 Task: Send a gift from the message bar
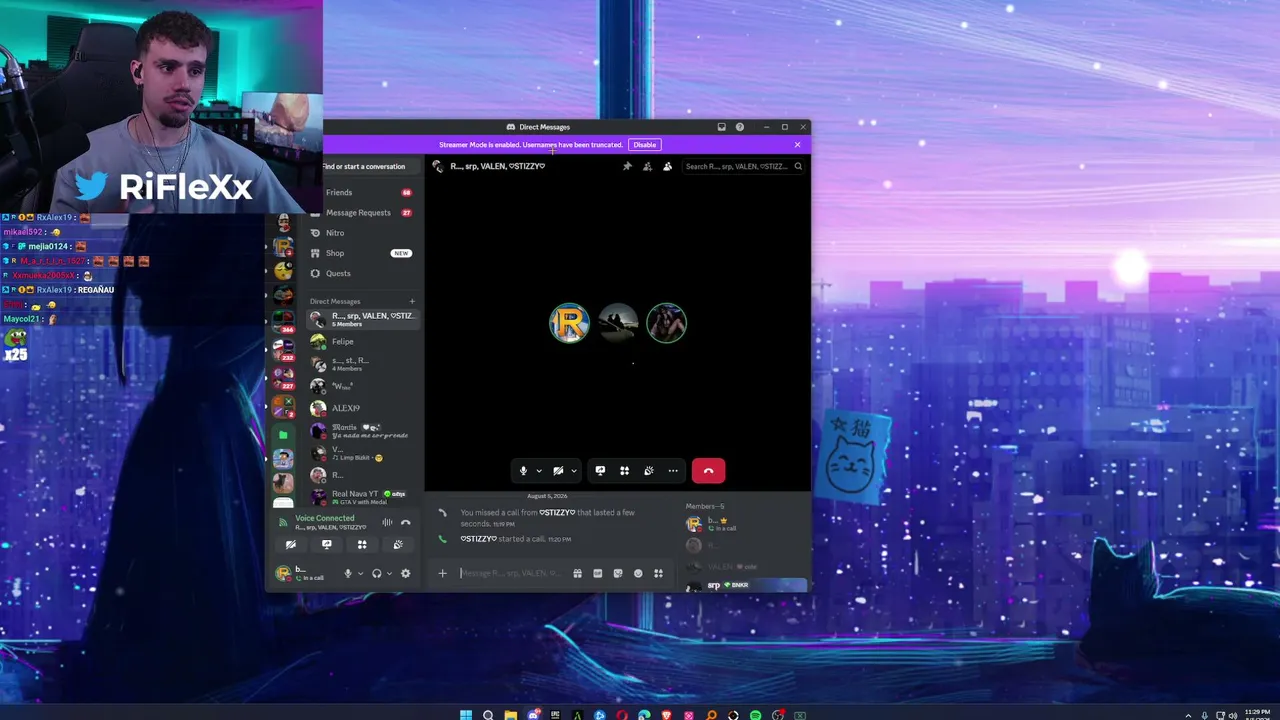tap(577, 574)
